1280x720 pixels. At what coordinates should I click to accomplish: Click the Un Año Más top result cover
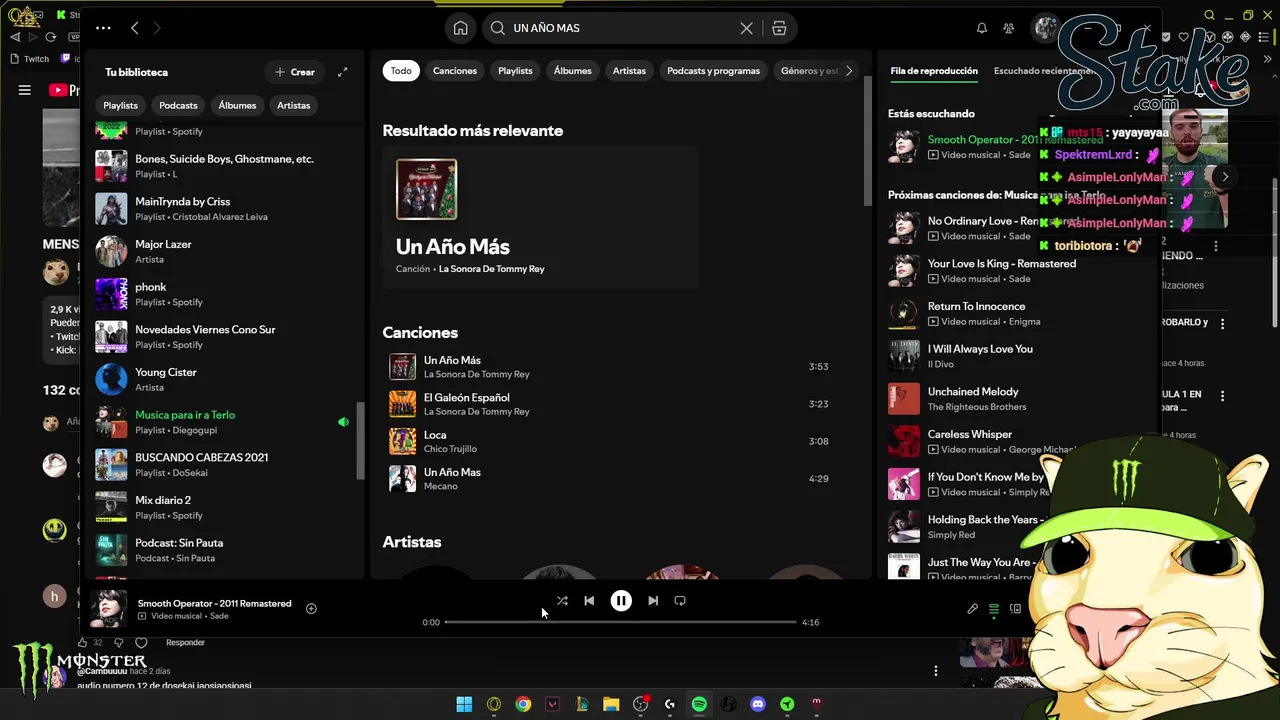click(x=426, y=189)
